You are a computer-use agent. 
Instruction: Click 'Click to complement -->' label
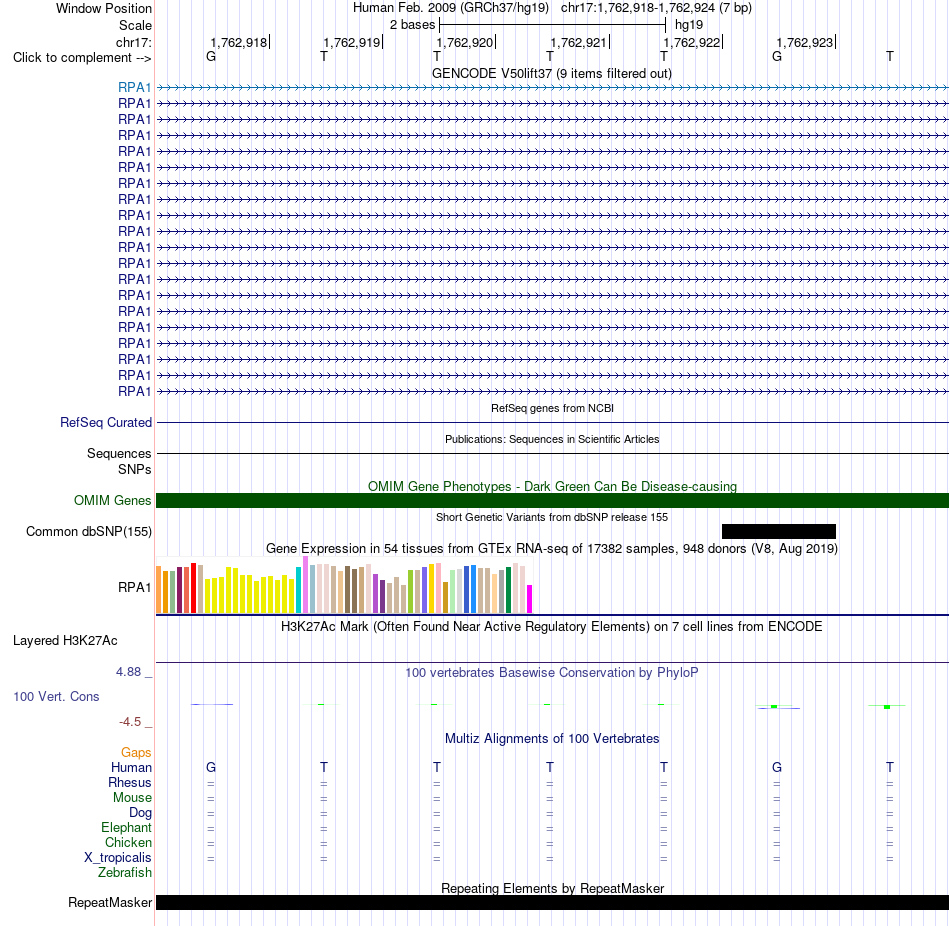click(82, 58)
